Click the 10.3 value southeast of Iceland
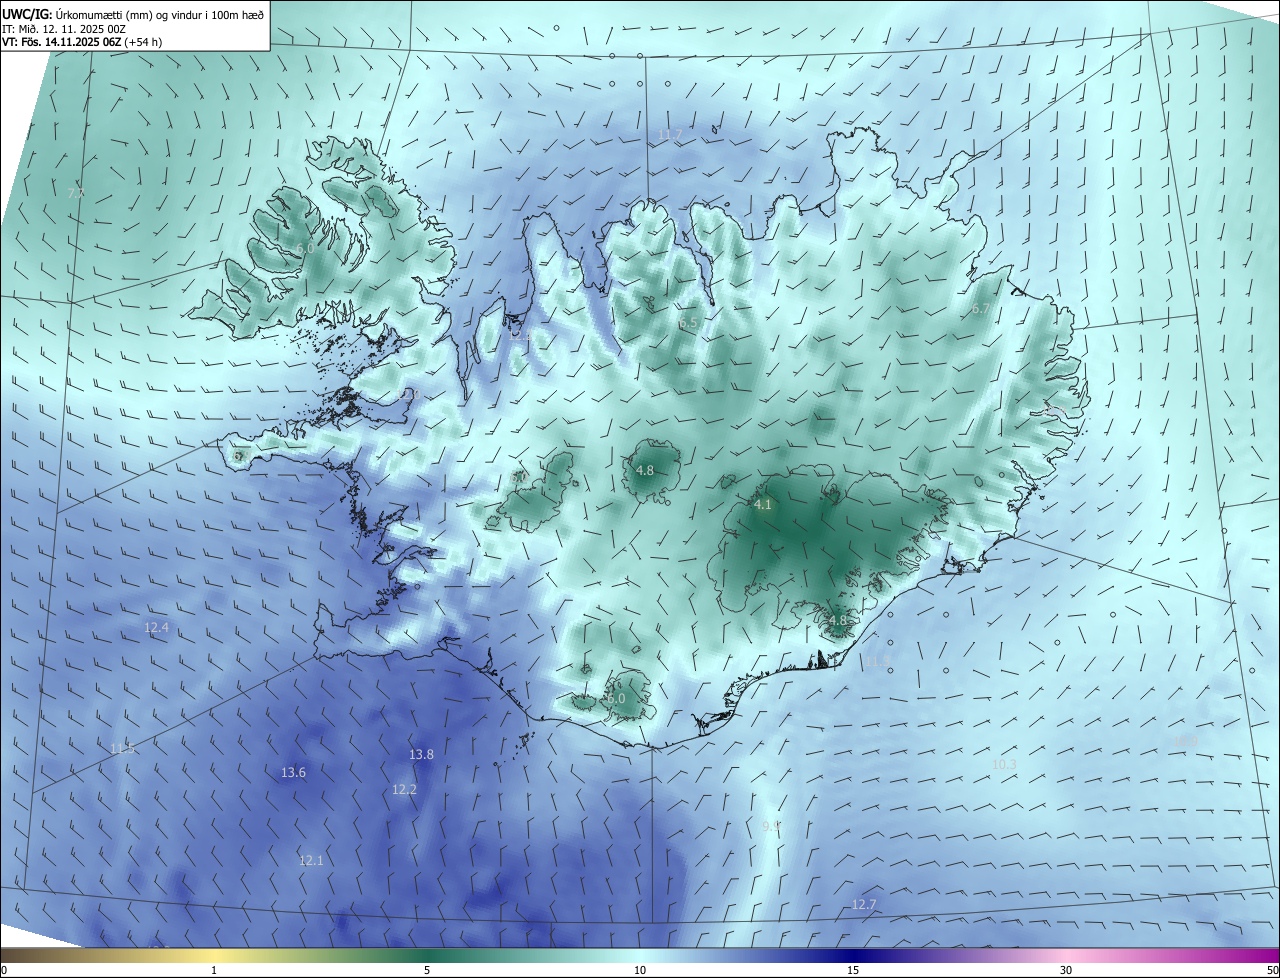The height and width of the screenshot is (978, 1280). (1004, 765)
